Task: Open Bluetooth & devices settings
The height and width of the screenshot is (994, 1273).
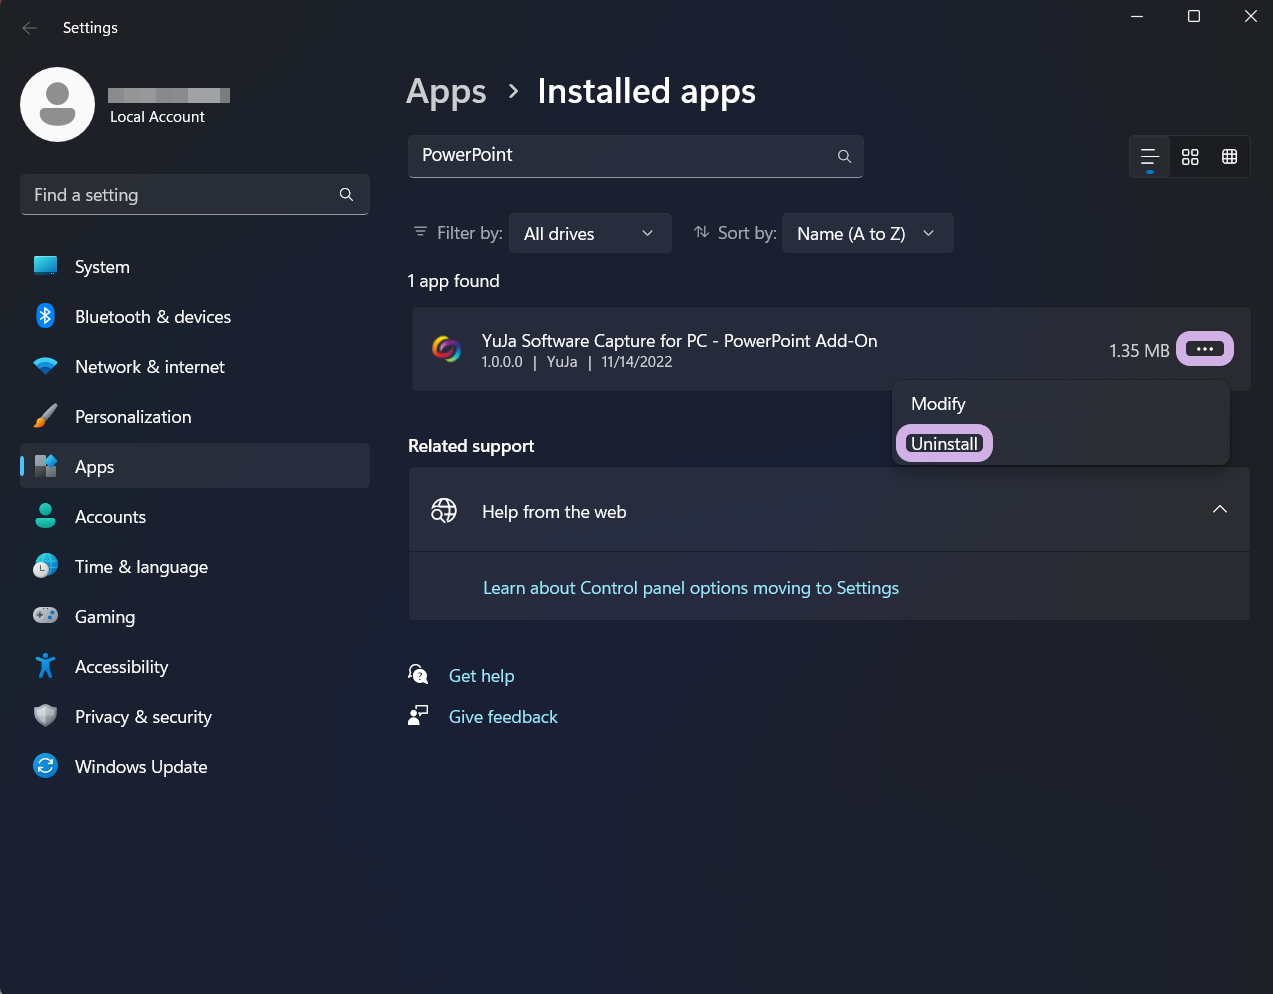Action: point(195,317)
